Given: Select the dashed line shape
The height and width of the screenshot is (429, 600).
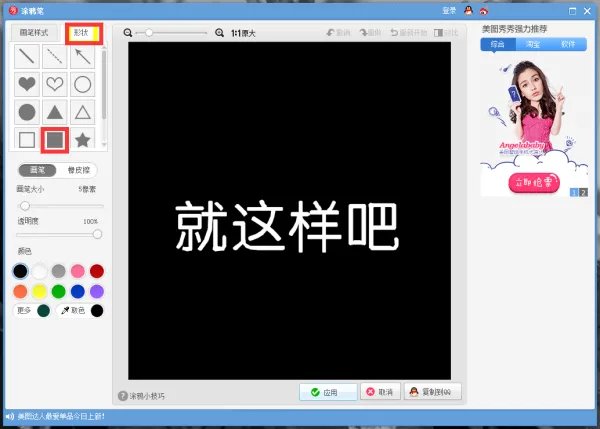Looking at the screenshot, I should [x=55, y=56].
